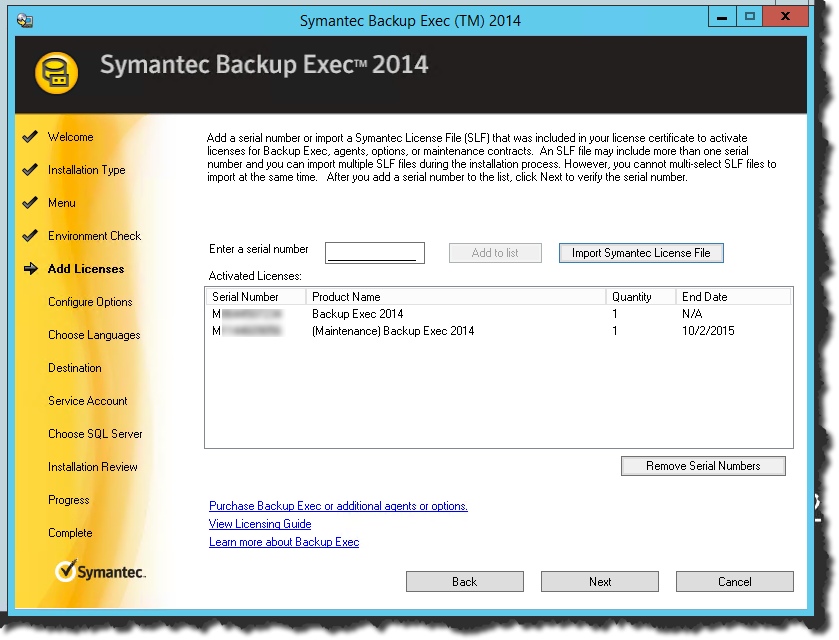Click the Symantec Backup Exec title bar icon
The image size is (839, 640).
(x=25, y=21)
